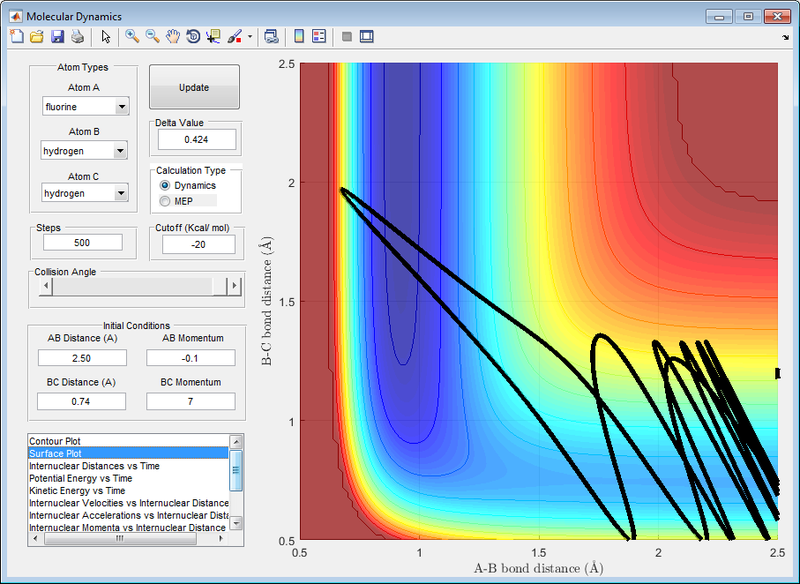Save figure using the floppy disk icon
This screenshot has width=800, height=584.
coord(57,36)
